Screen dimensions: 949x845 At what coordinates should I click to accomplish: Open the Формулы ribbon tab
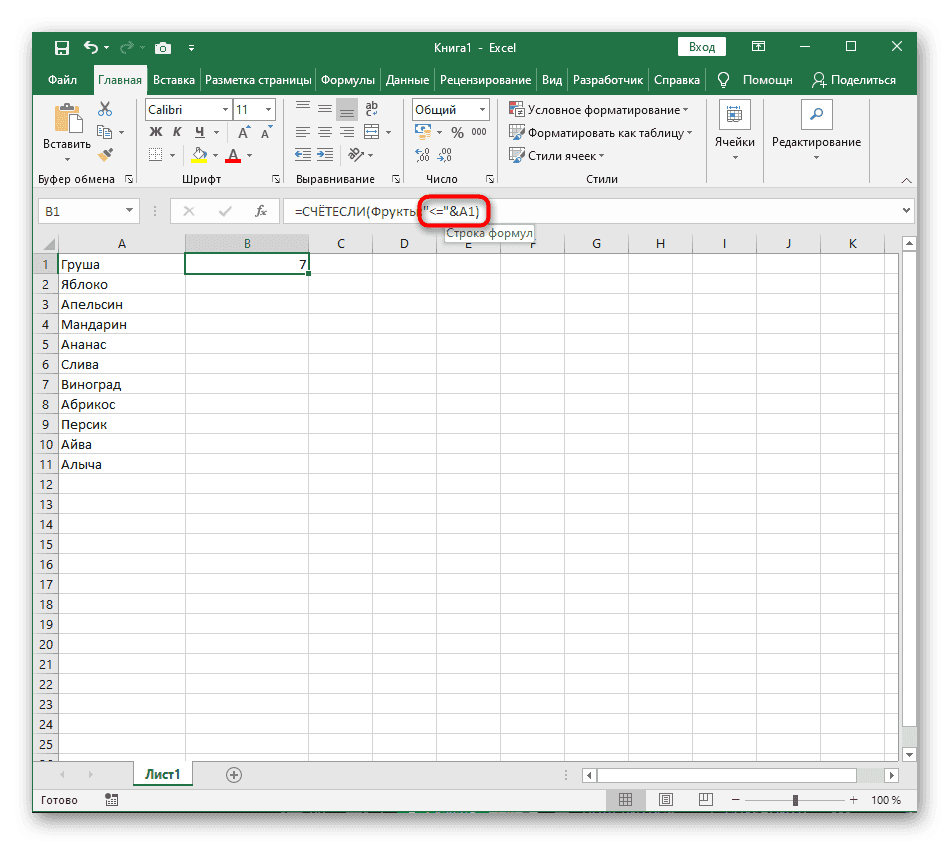click(x=348, y=80)
